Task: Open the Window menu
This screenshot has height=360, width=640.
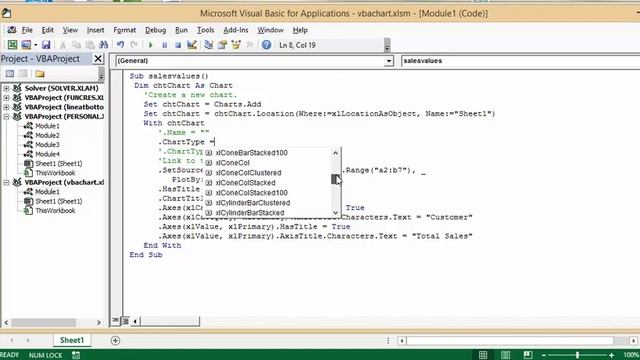Action: (x=270, y=30)
